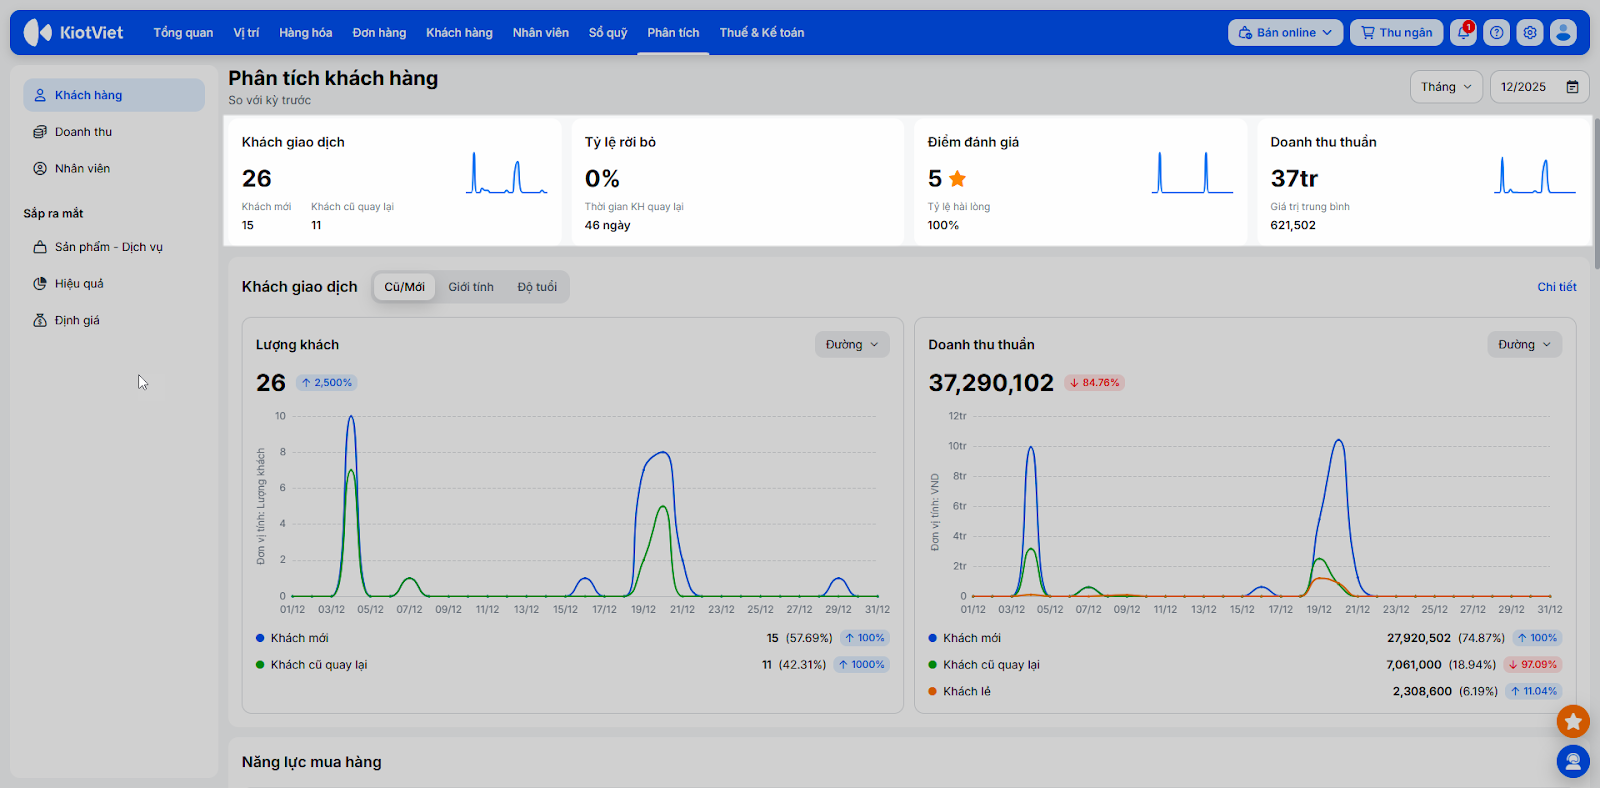Open Doanh thu in the sidebar
This screenshot has height=788, width=1600.
[83, 132]
